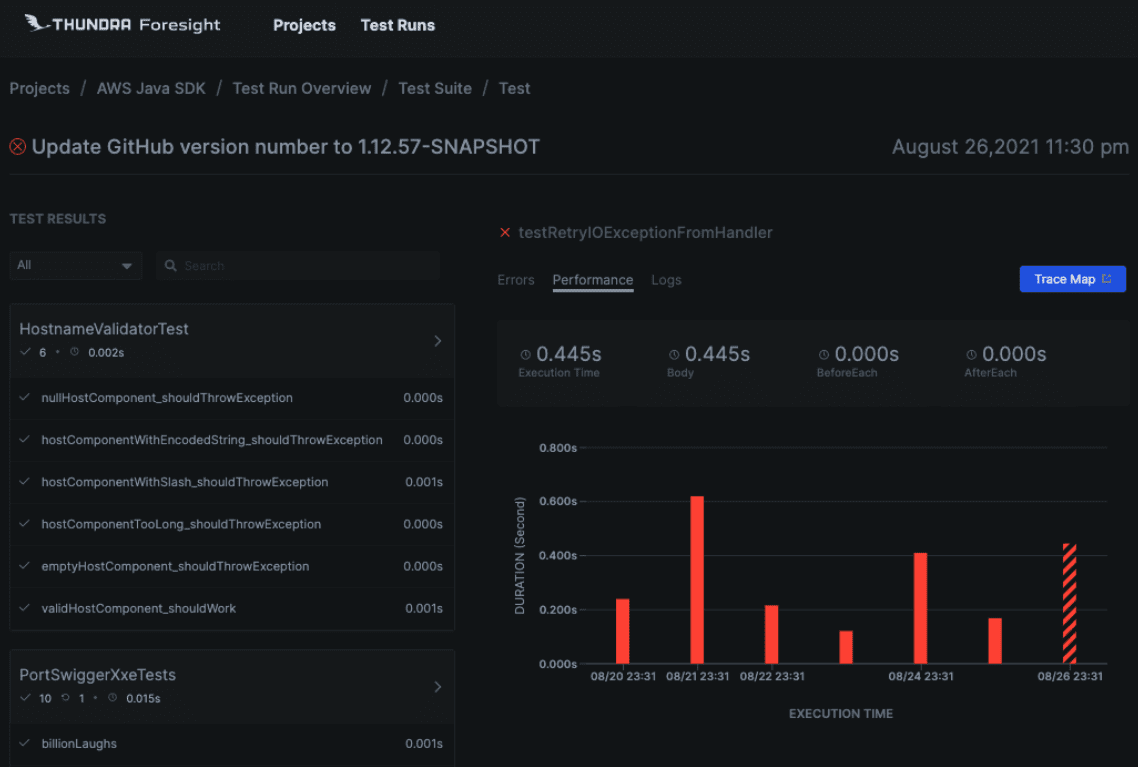Click the 0.015s duration under PortSwiggerXxeTests
The image size is (1138, 767).
143,698
